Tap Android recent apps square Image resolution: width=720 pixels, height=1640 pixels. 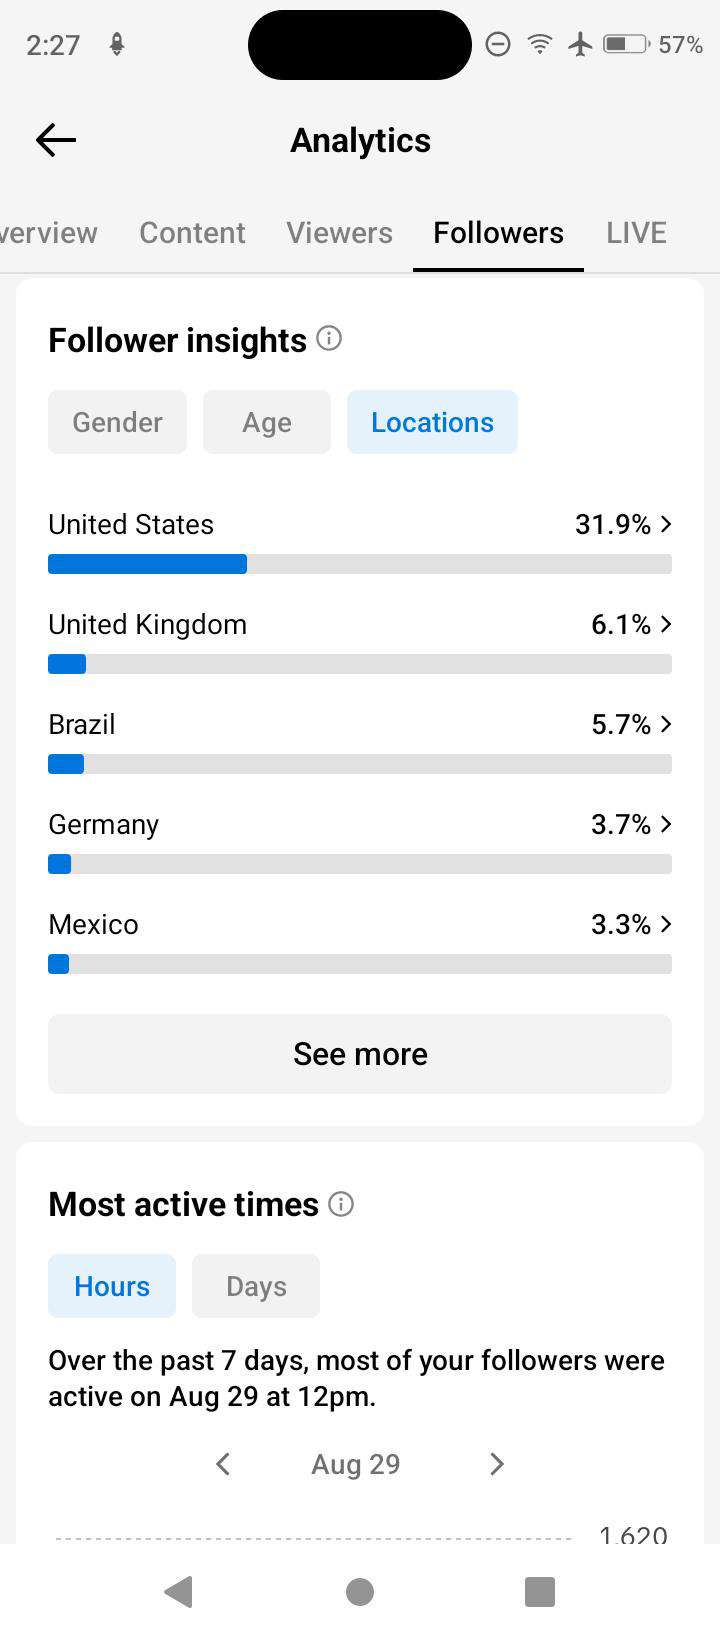540,1591
